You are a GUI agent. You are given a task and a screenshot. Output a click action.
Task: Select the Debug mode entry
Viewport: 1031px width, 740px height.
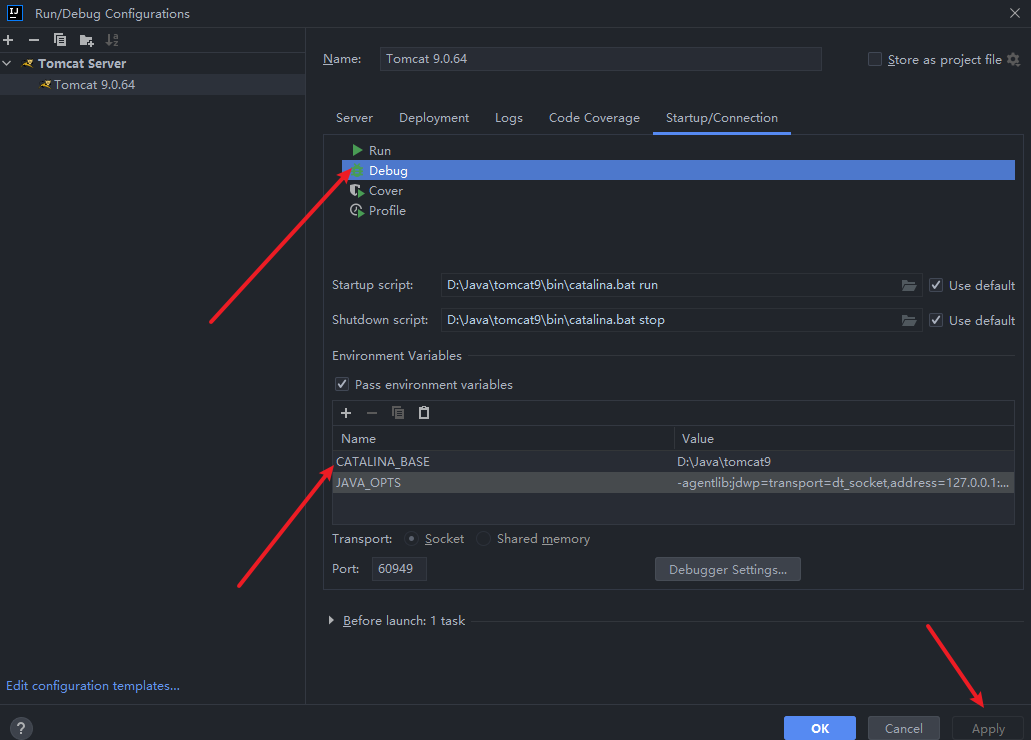pyautogui.click(x=678, y=170)
